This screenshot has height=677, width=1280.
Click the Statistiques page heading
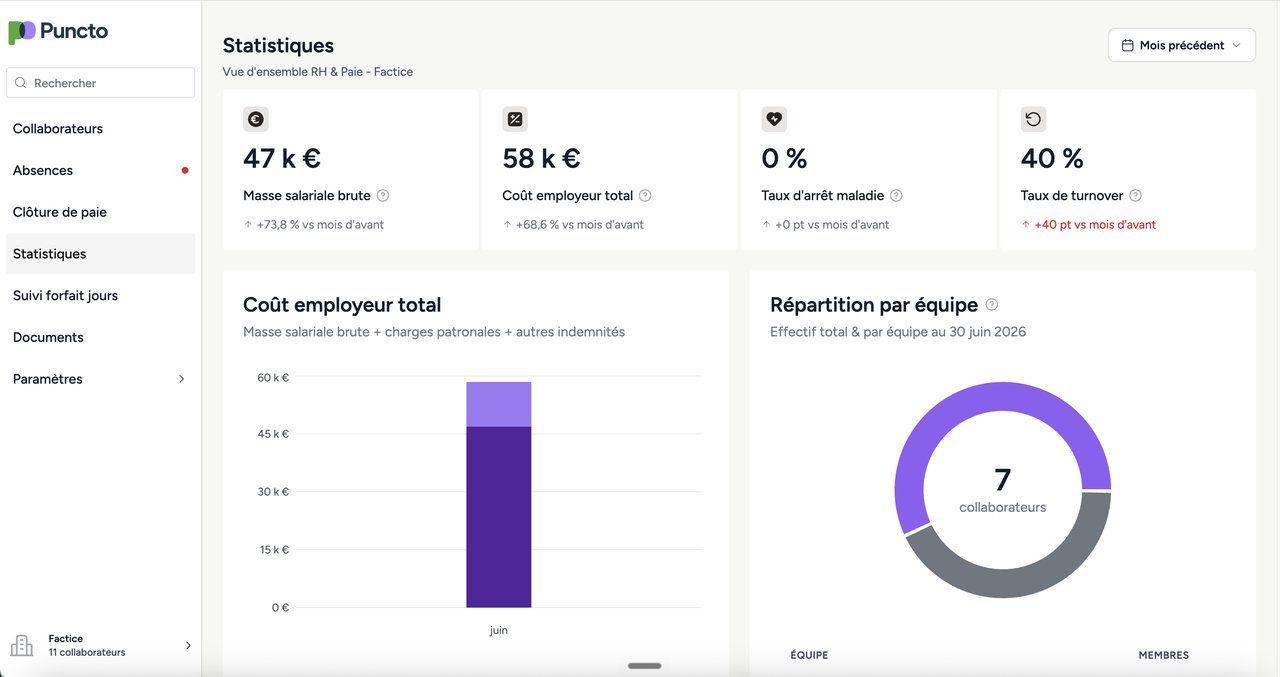278,45
